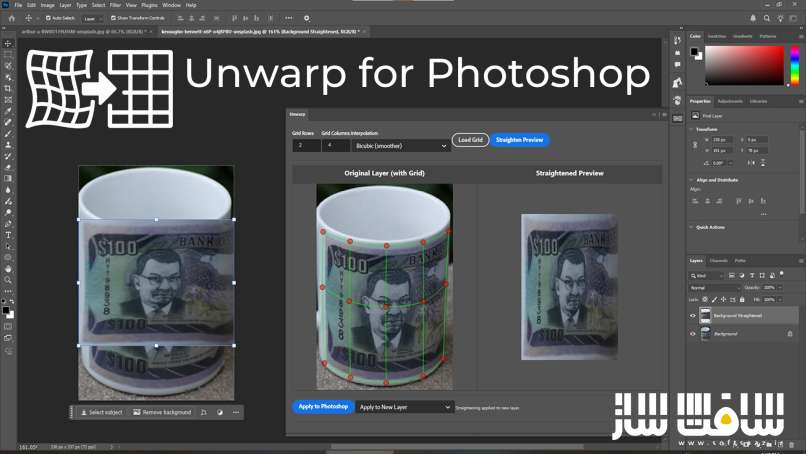Click the Home icon in options bar
The width and height of the screenshot is (806, 454).
tap(12, 18)
